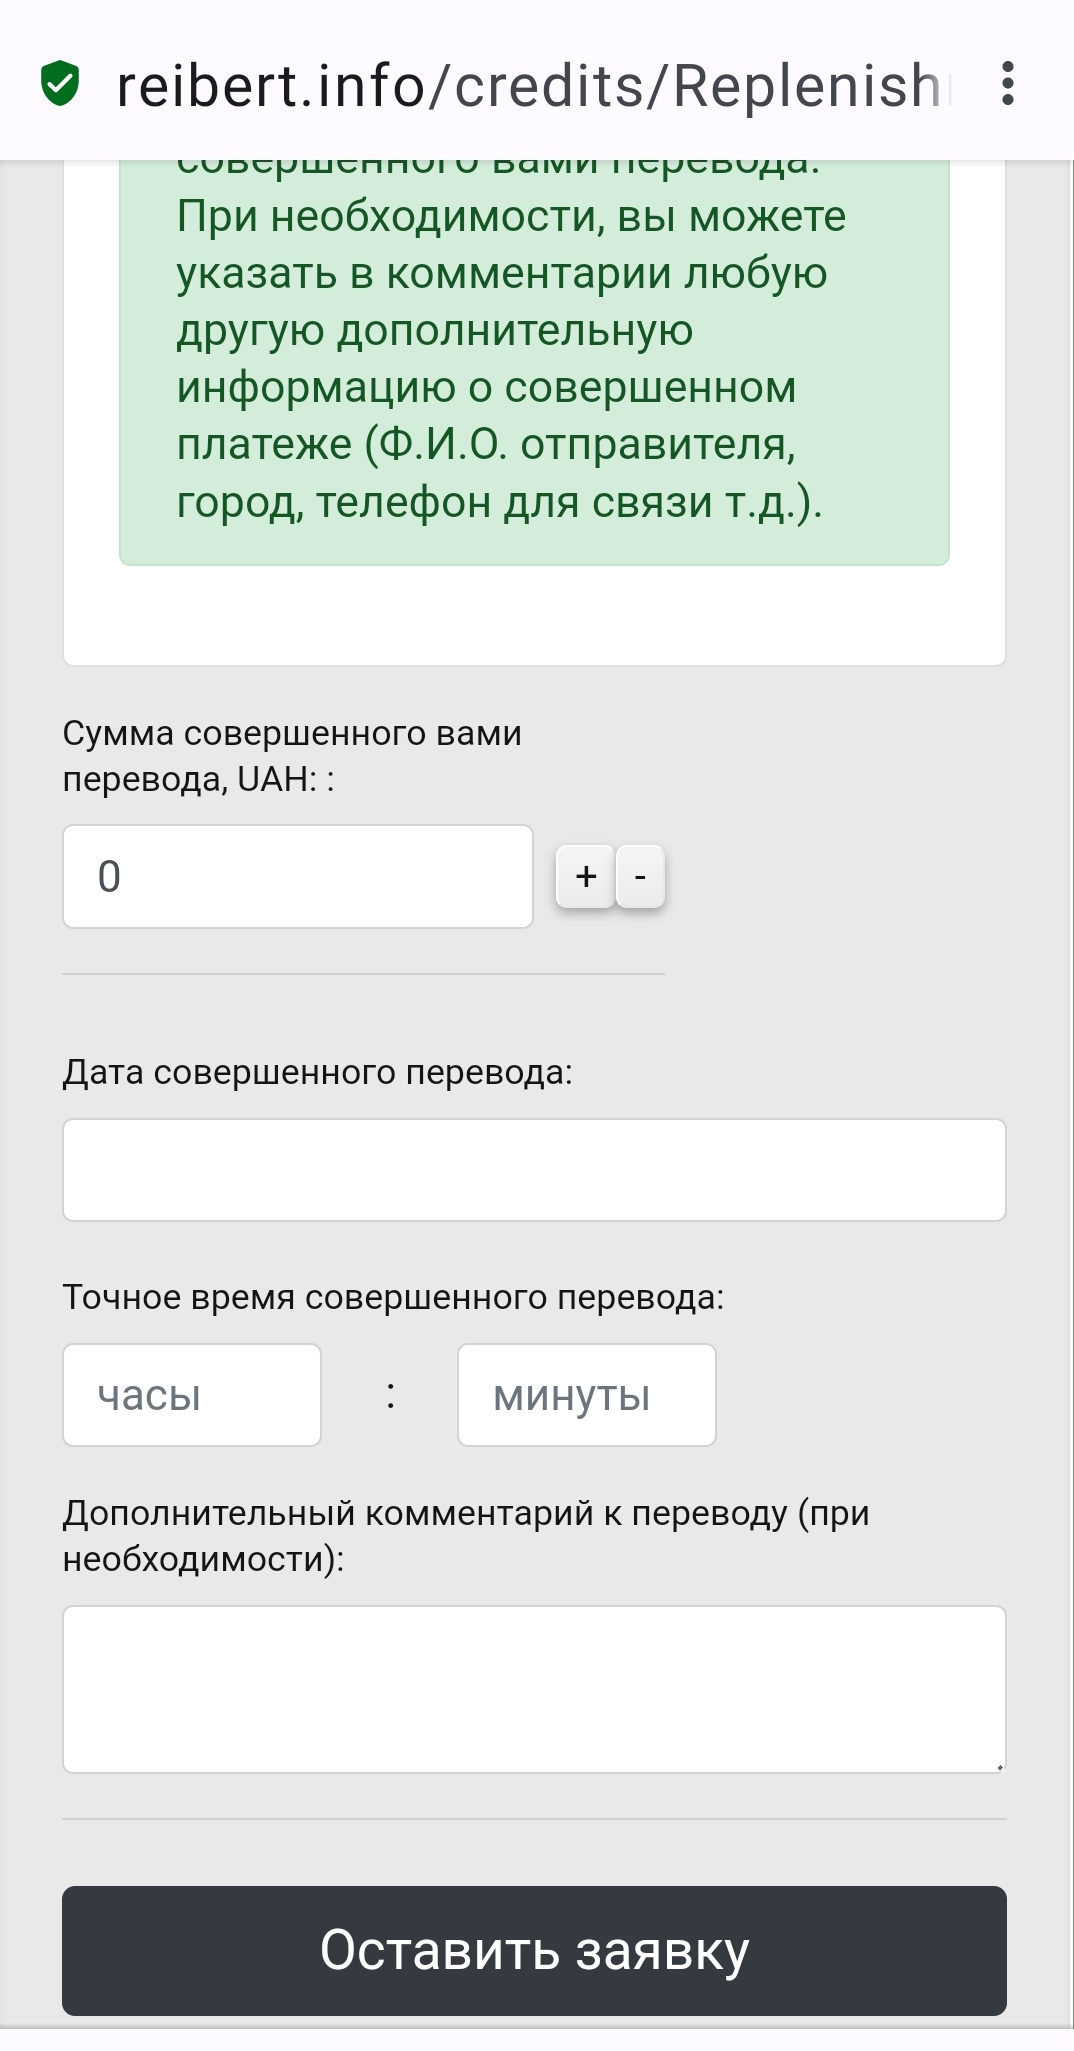
Task: Open the transfer date field
Action: tap(534, 1170)
